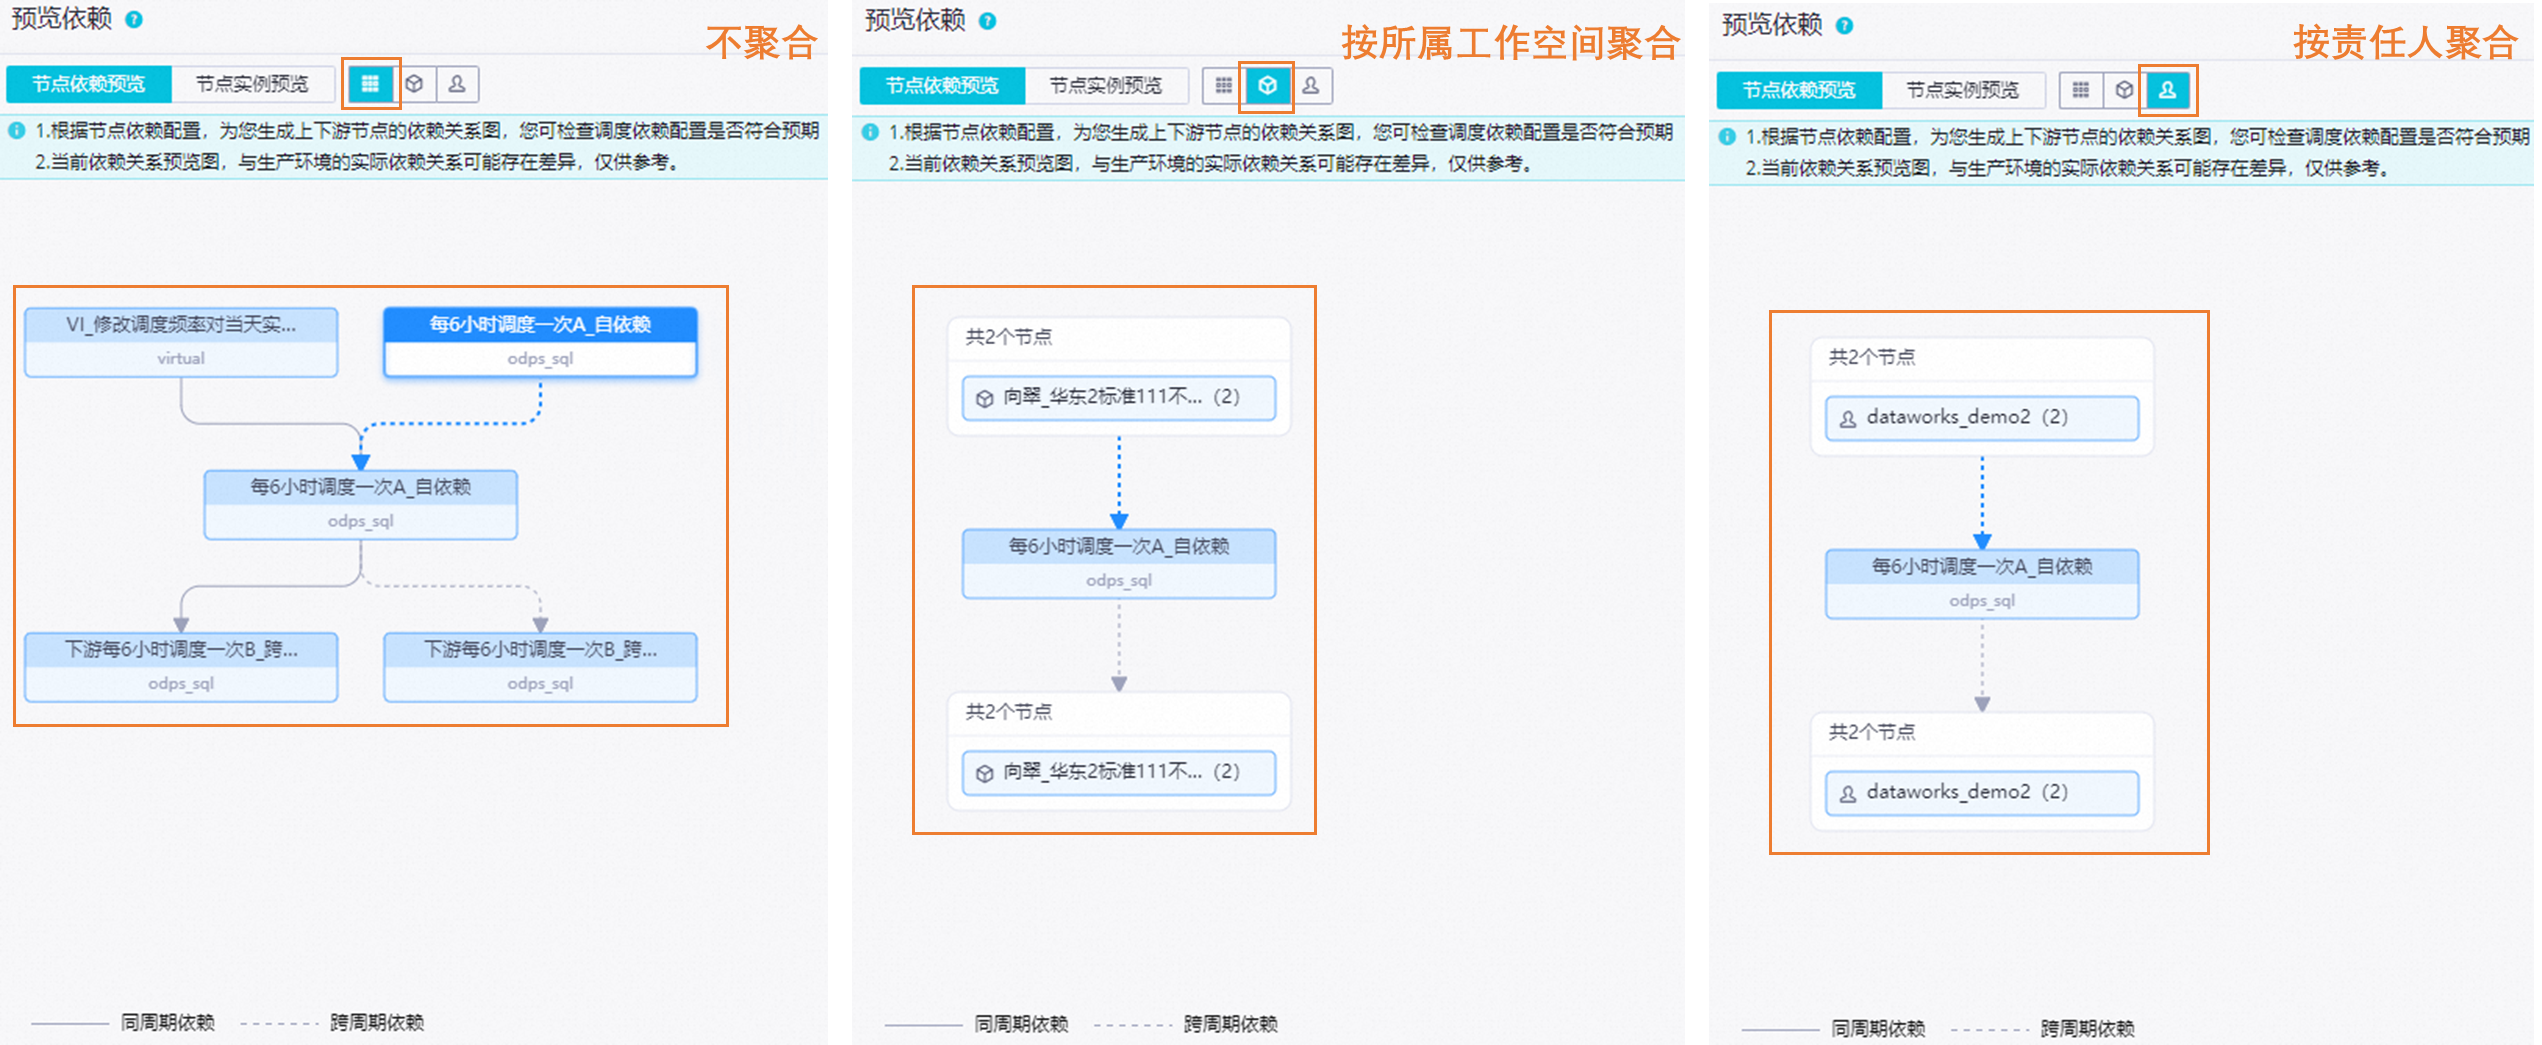The height and width of the screenshot is (1045, 2542).
Task: Click cube icon inside upper workspace group row
Action: coord(985,398)
